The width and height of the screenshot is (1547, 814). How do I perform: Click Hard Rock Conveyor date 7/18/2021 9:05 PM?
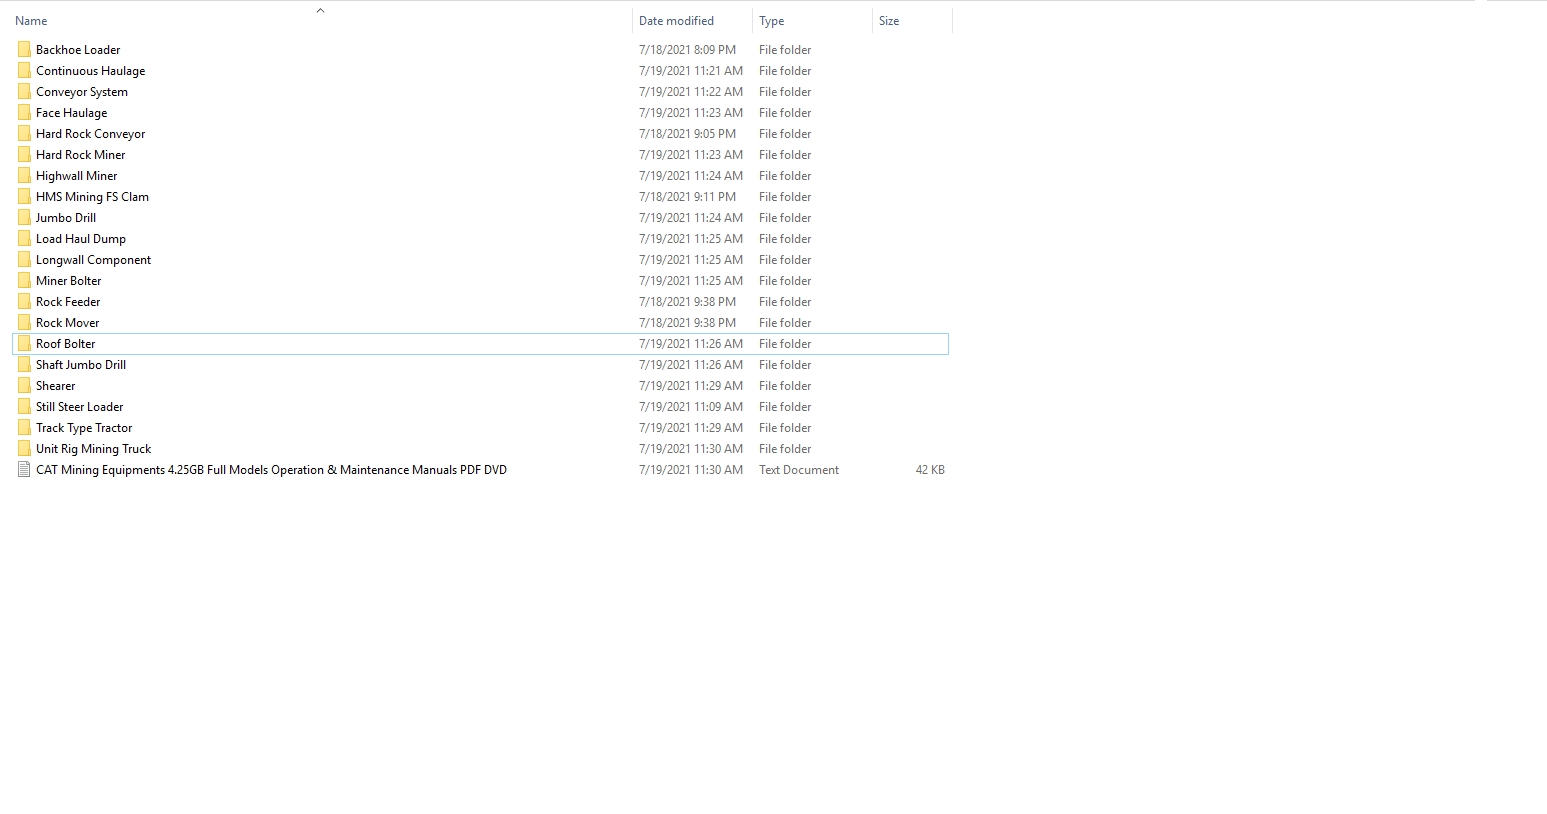(687, 133)
